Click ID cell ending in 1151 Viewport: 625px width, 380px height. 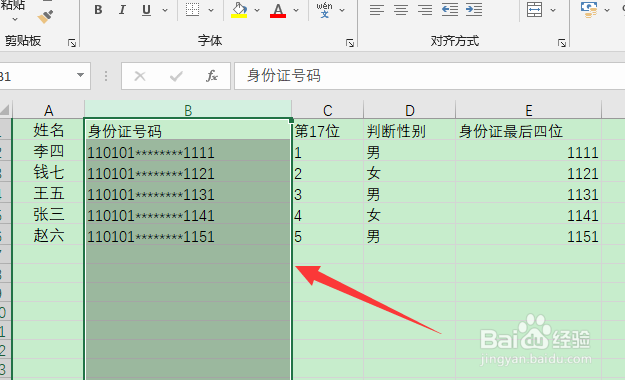[188, 235]
